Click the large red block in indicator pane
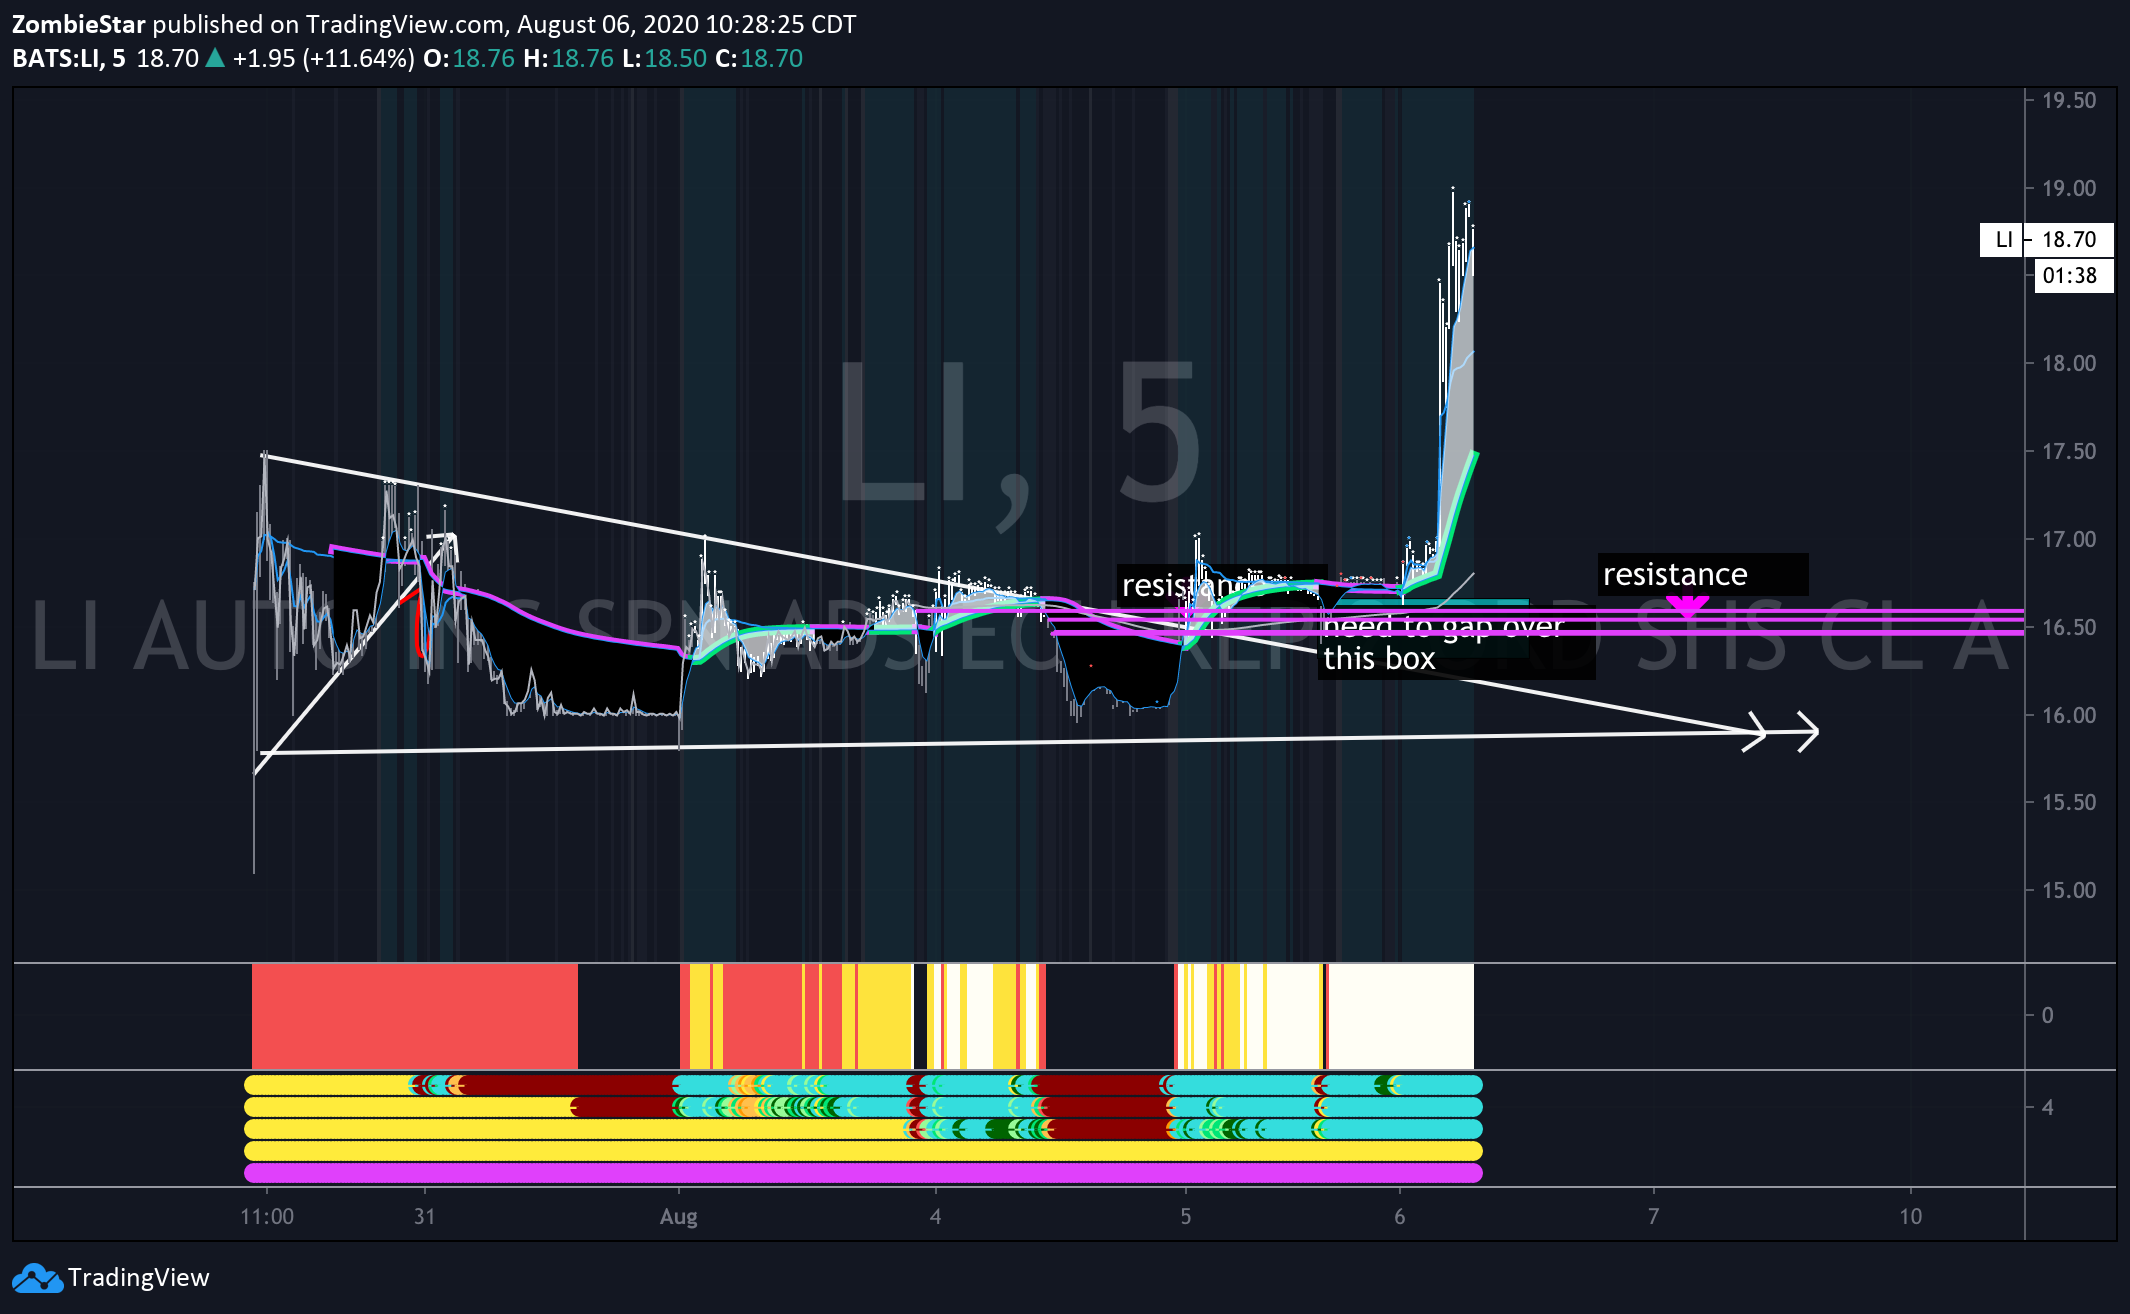Viewport: 2130px width, 1314px height. 415,1016
